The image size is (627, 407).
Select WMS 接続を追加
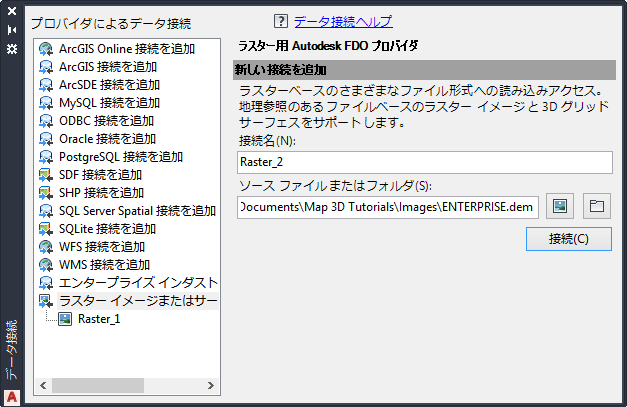coord(104,265)
